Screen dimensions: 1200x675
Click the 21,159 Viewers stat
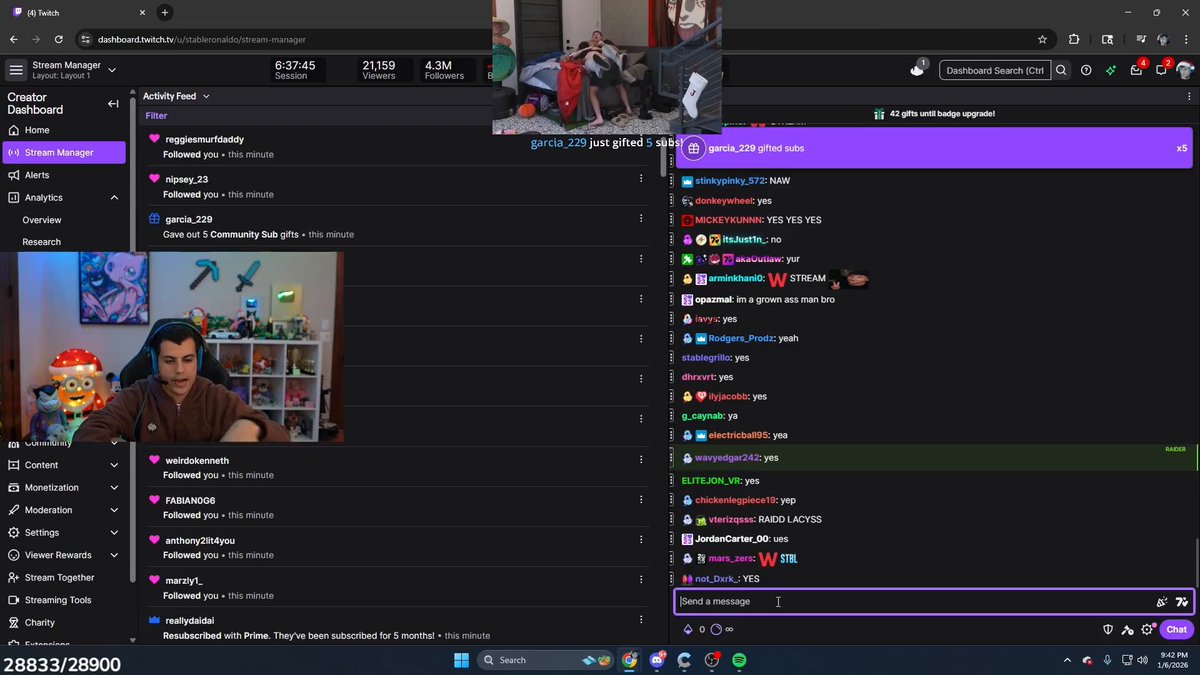[x=379, y=70]
